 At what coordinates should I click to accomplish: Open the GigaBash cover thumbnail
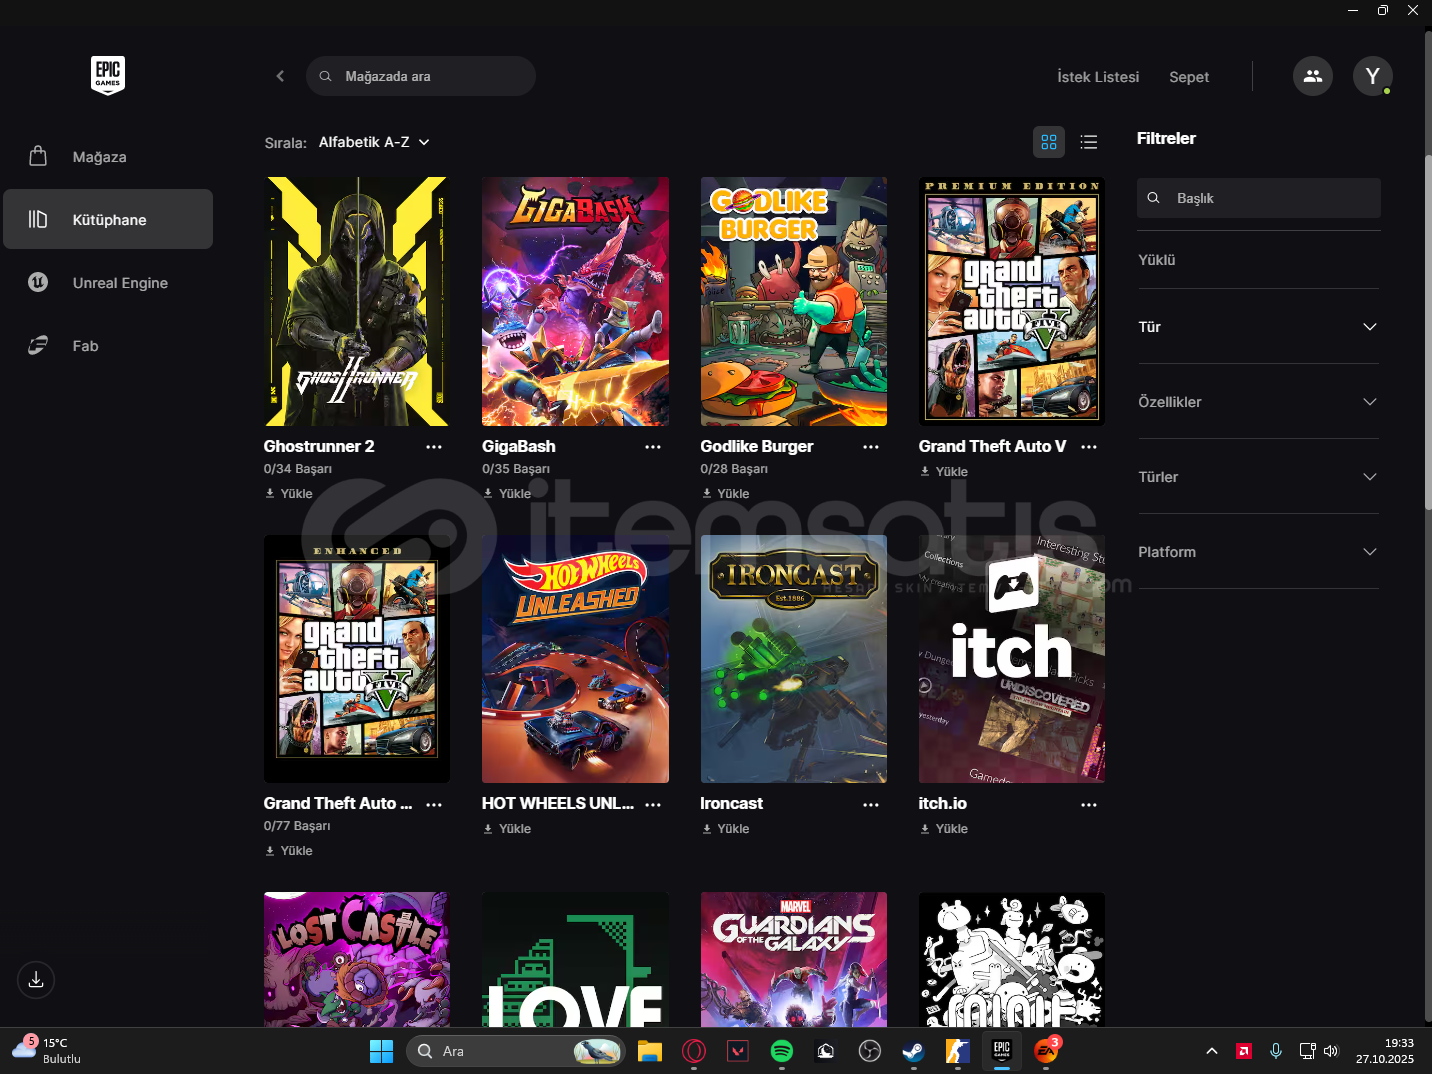coord(575,301)
